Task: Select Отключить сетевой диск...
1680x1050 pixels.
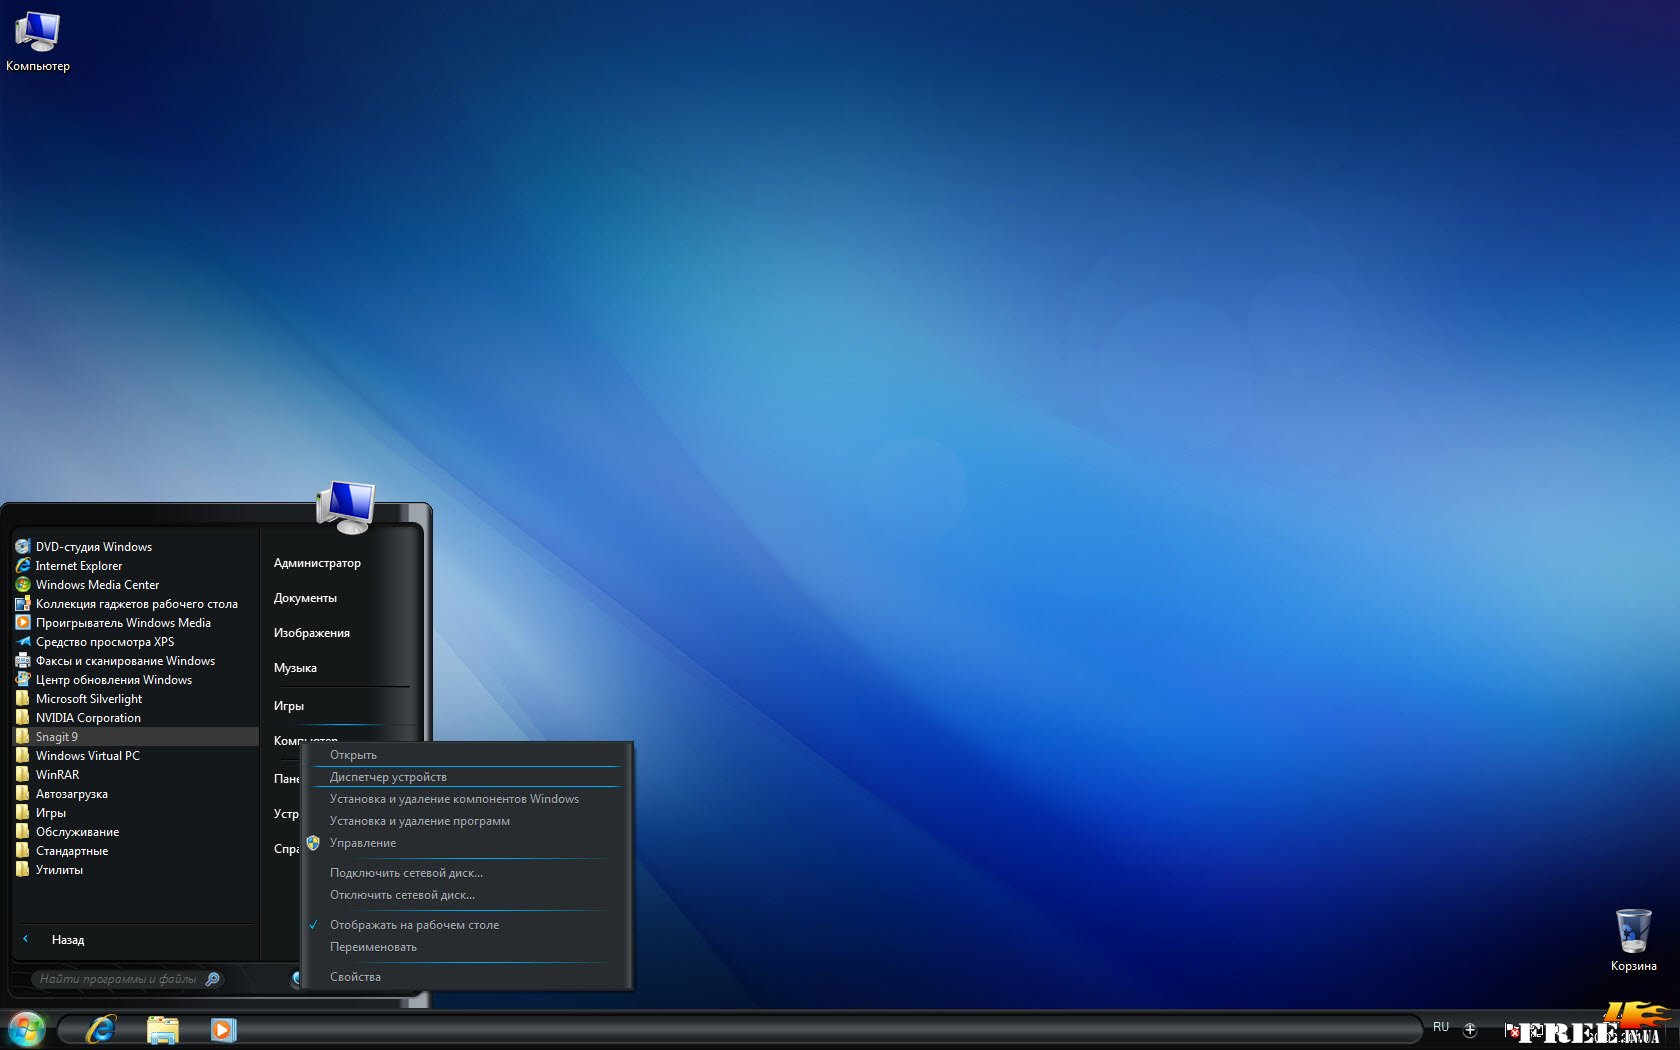Action: point(466,895)
